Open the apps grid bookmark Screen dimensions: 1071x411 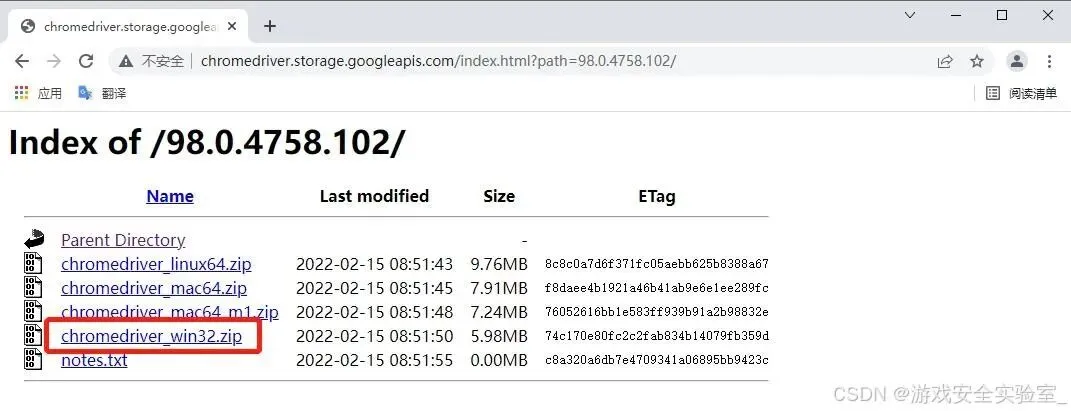click(x=38, y=93)
